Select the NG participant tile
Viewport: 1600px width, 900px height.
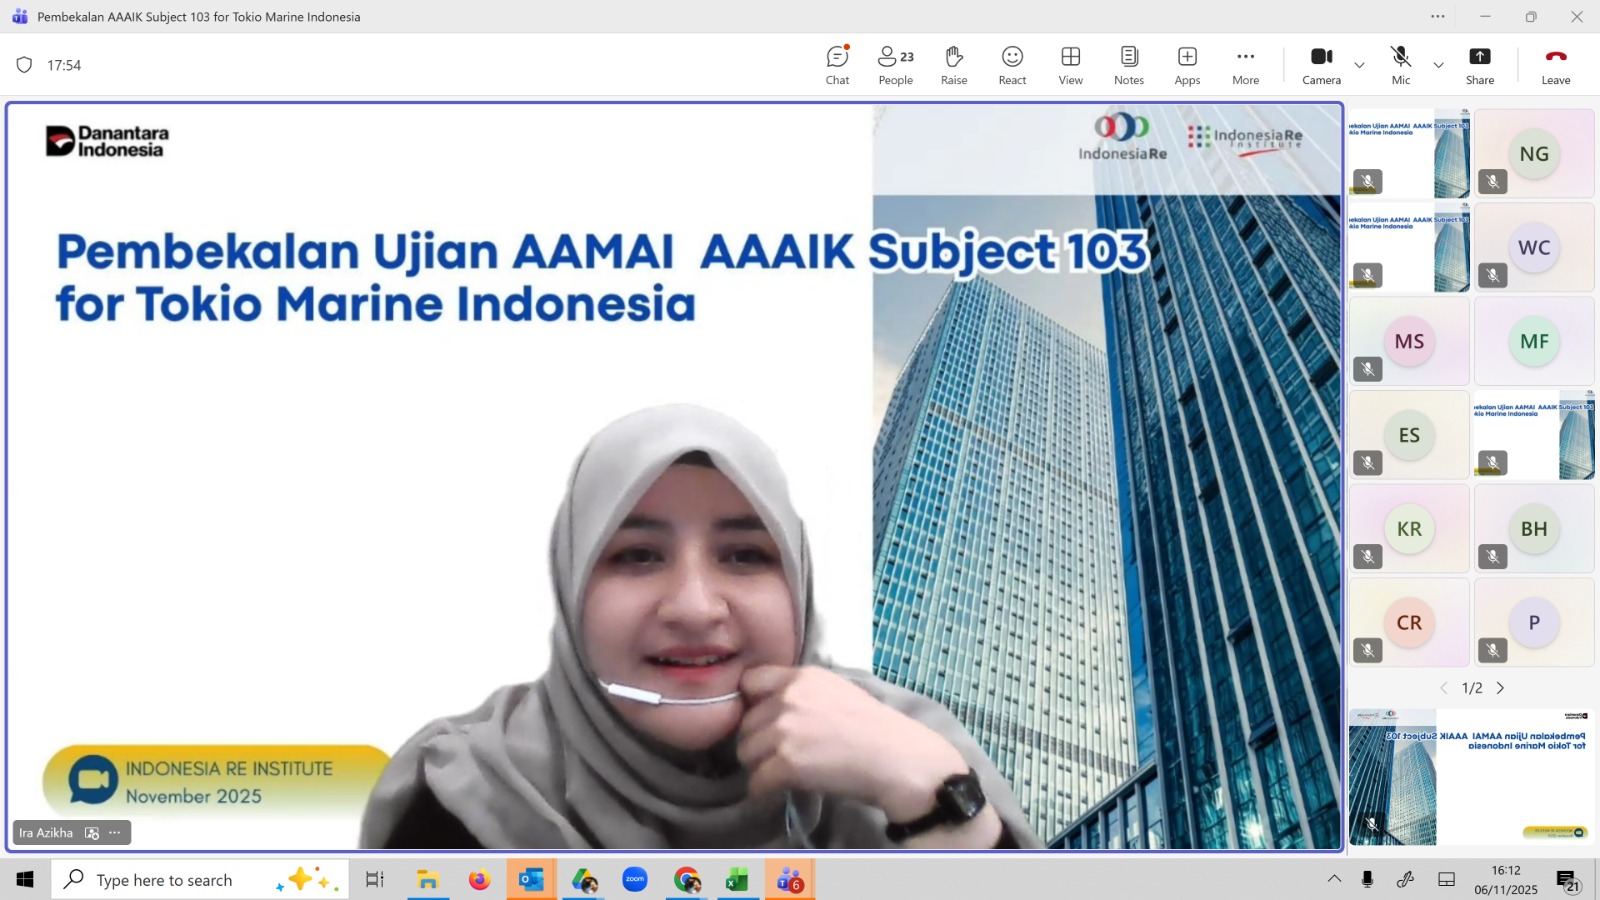[x=1533, y=154]
